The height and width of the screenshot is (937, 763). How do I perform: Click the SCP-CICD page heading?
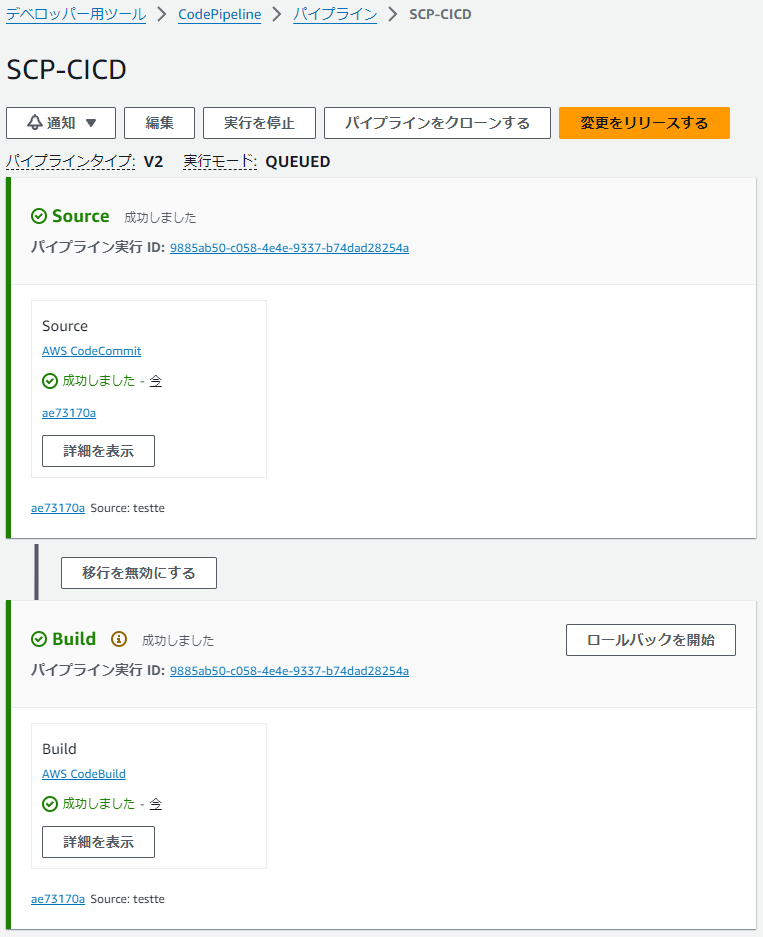click(x=66, y=69)
